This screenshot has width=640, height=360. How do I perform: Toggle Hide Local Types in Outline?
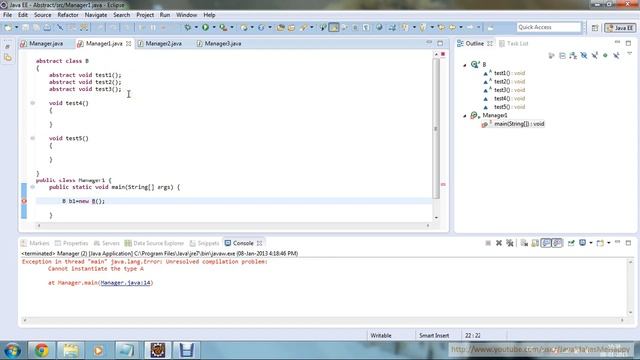pos(616,55)
